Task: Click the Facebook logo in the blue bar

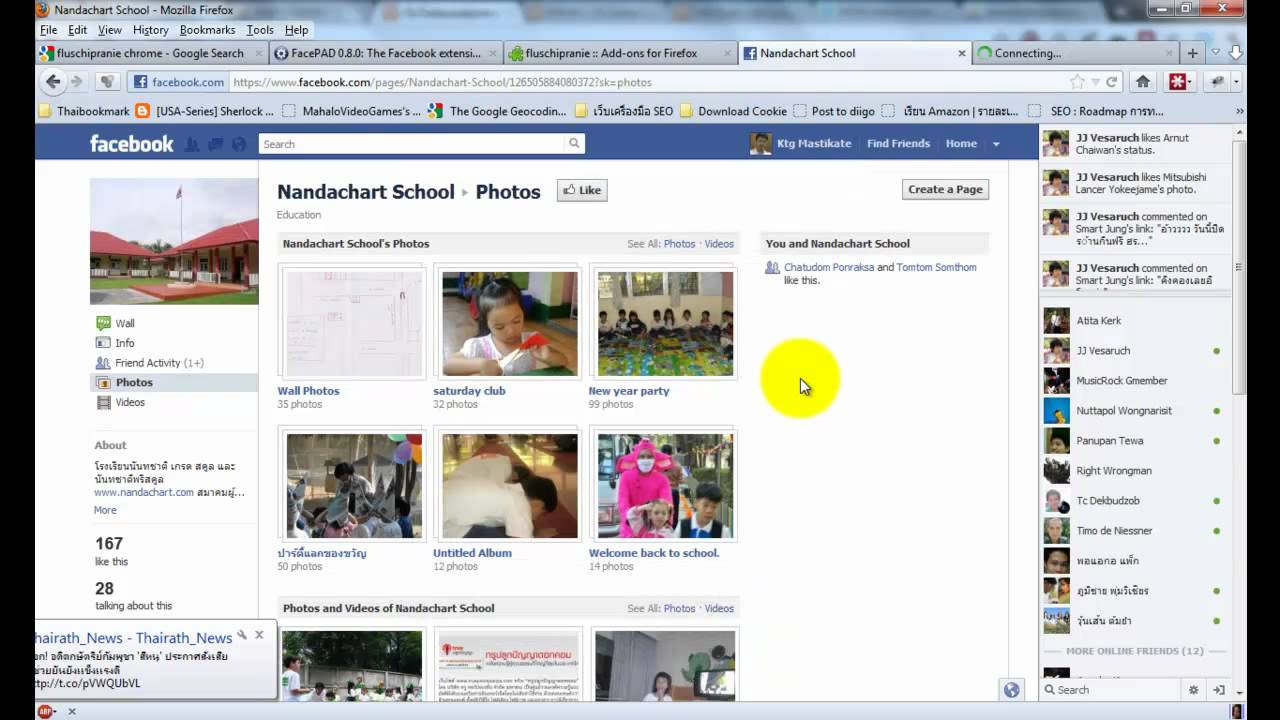Action: tap(131, 144)
